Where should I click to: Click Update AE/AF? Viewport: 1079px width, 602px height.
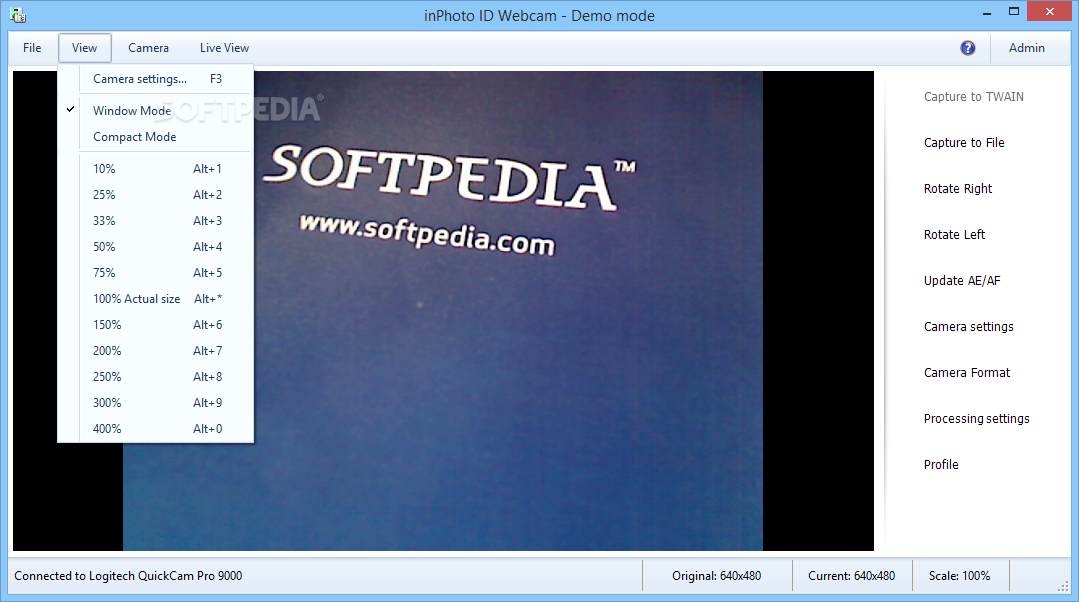961,281
